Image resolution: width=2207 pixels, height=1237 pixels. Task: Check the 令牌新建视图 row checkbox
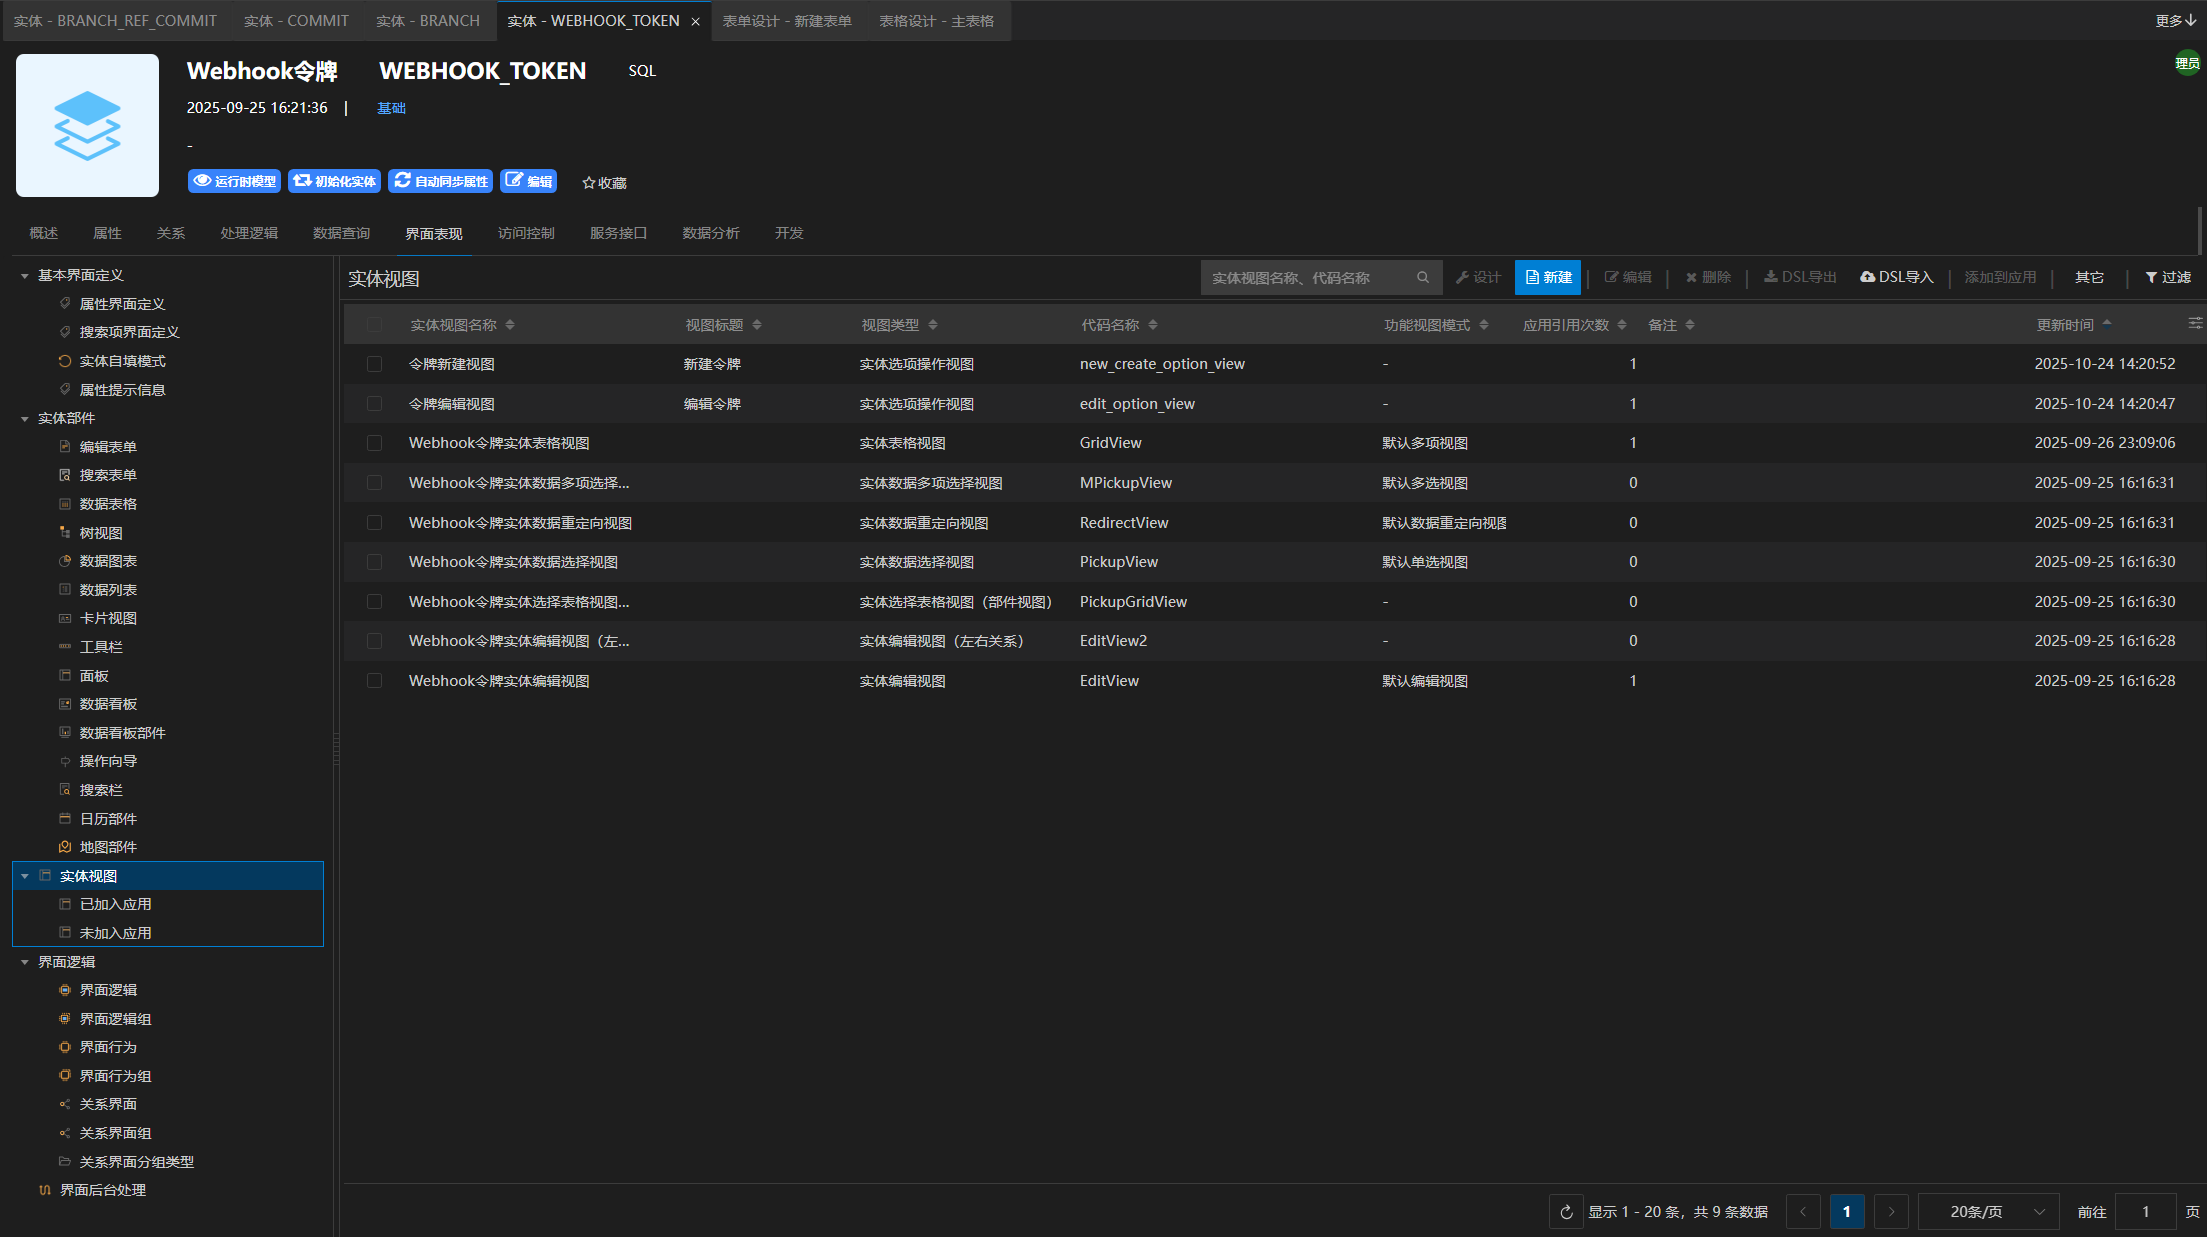coord(374,364)
